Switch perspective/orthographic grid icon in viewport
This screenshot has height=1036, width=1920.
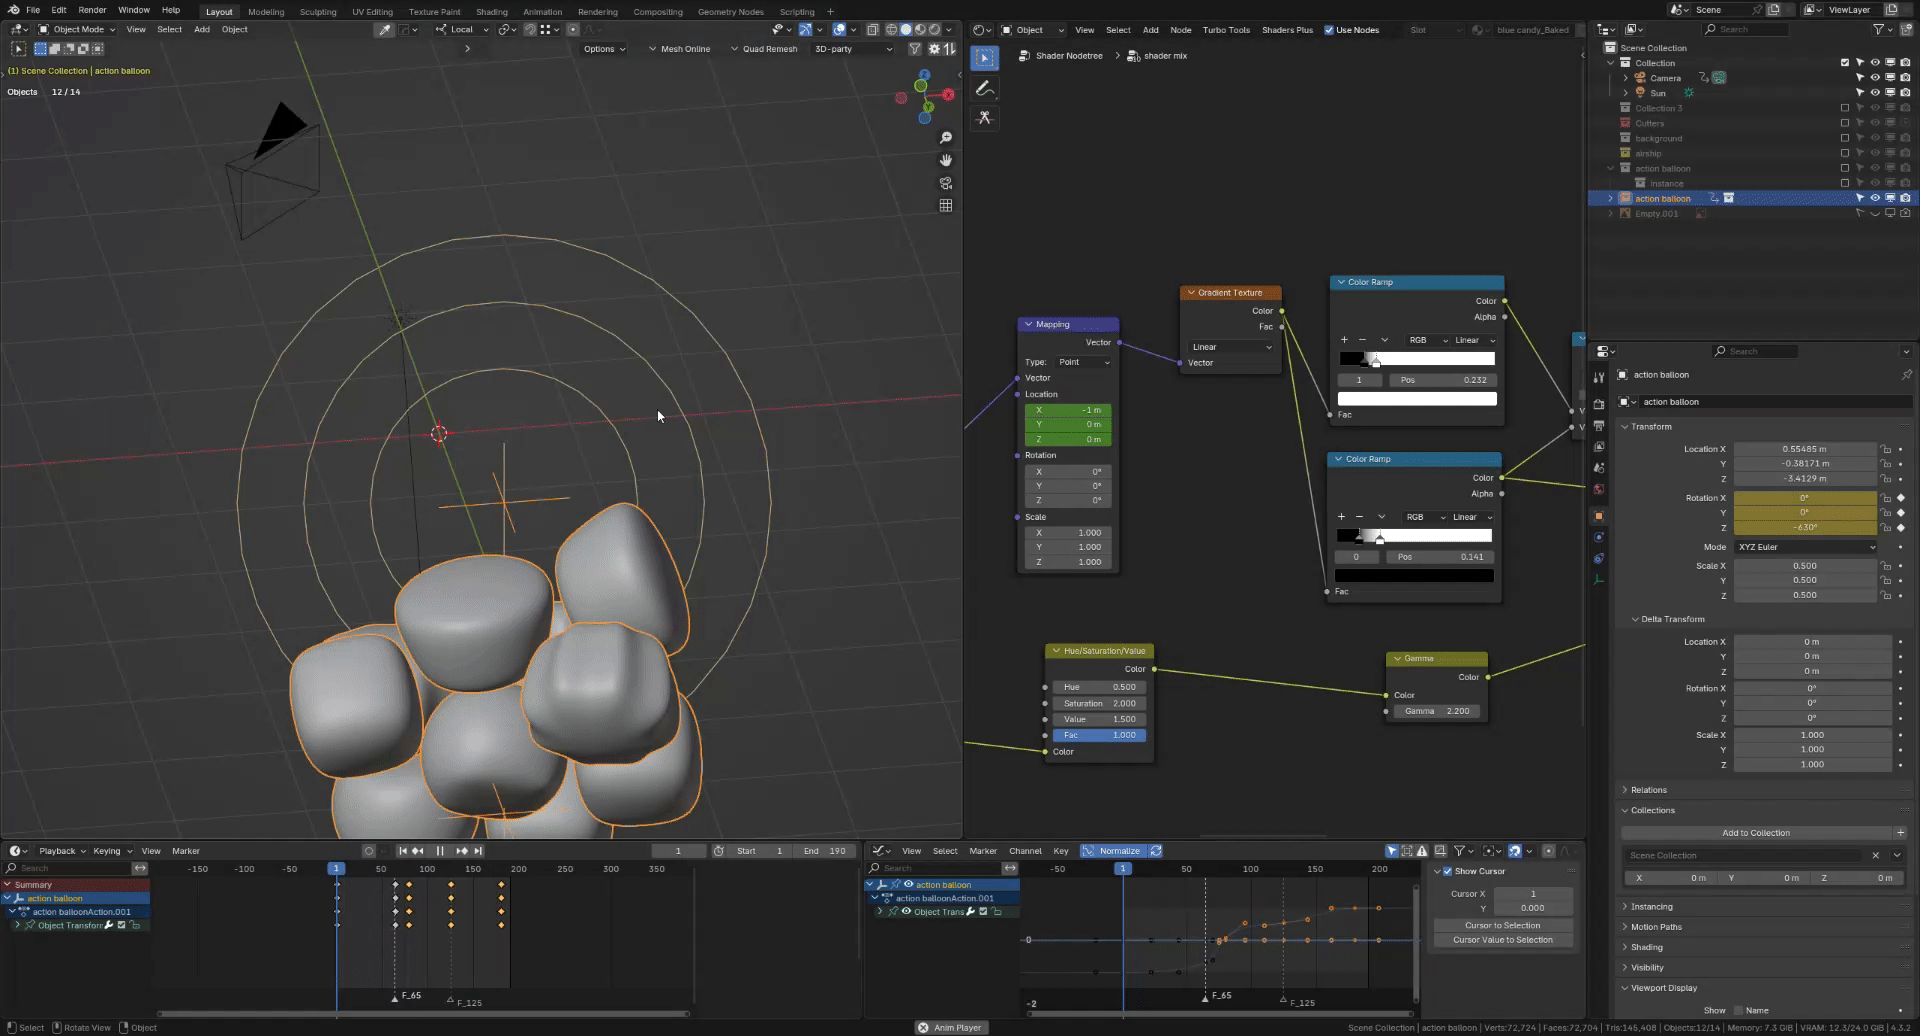coord(945,206)
